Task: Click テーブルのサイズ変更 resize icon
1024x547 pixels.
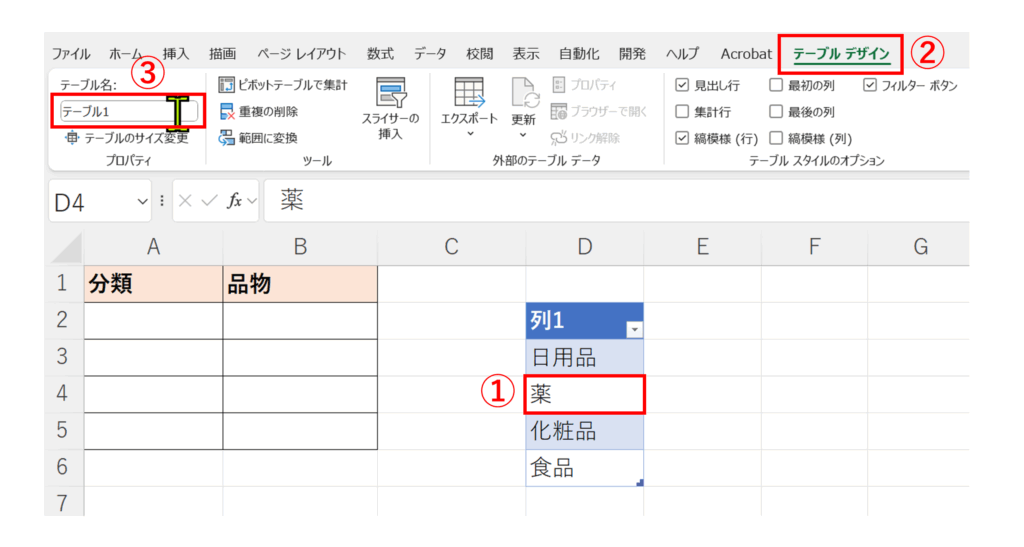Action: click(x=71, y=138)
